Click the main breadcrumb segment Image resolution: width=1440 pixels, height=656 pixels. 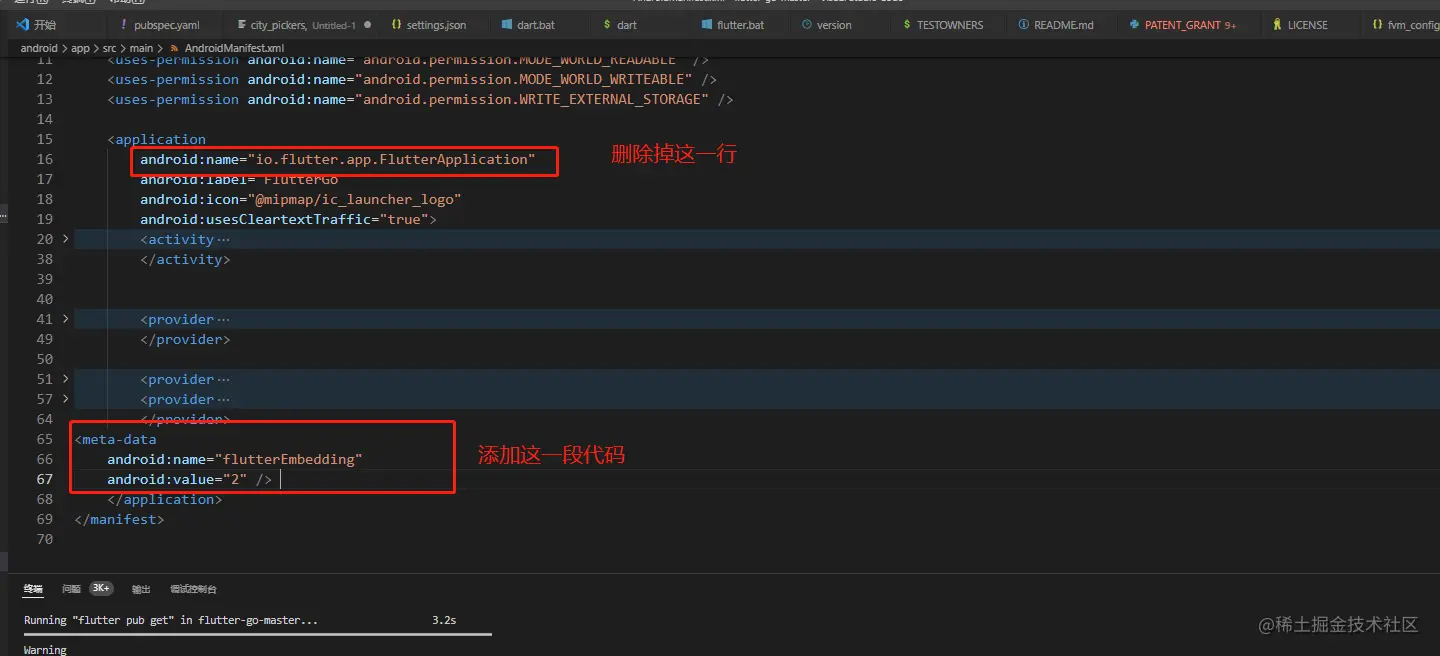141,48
